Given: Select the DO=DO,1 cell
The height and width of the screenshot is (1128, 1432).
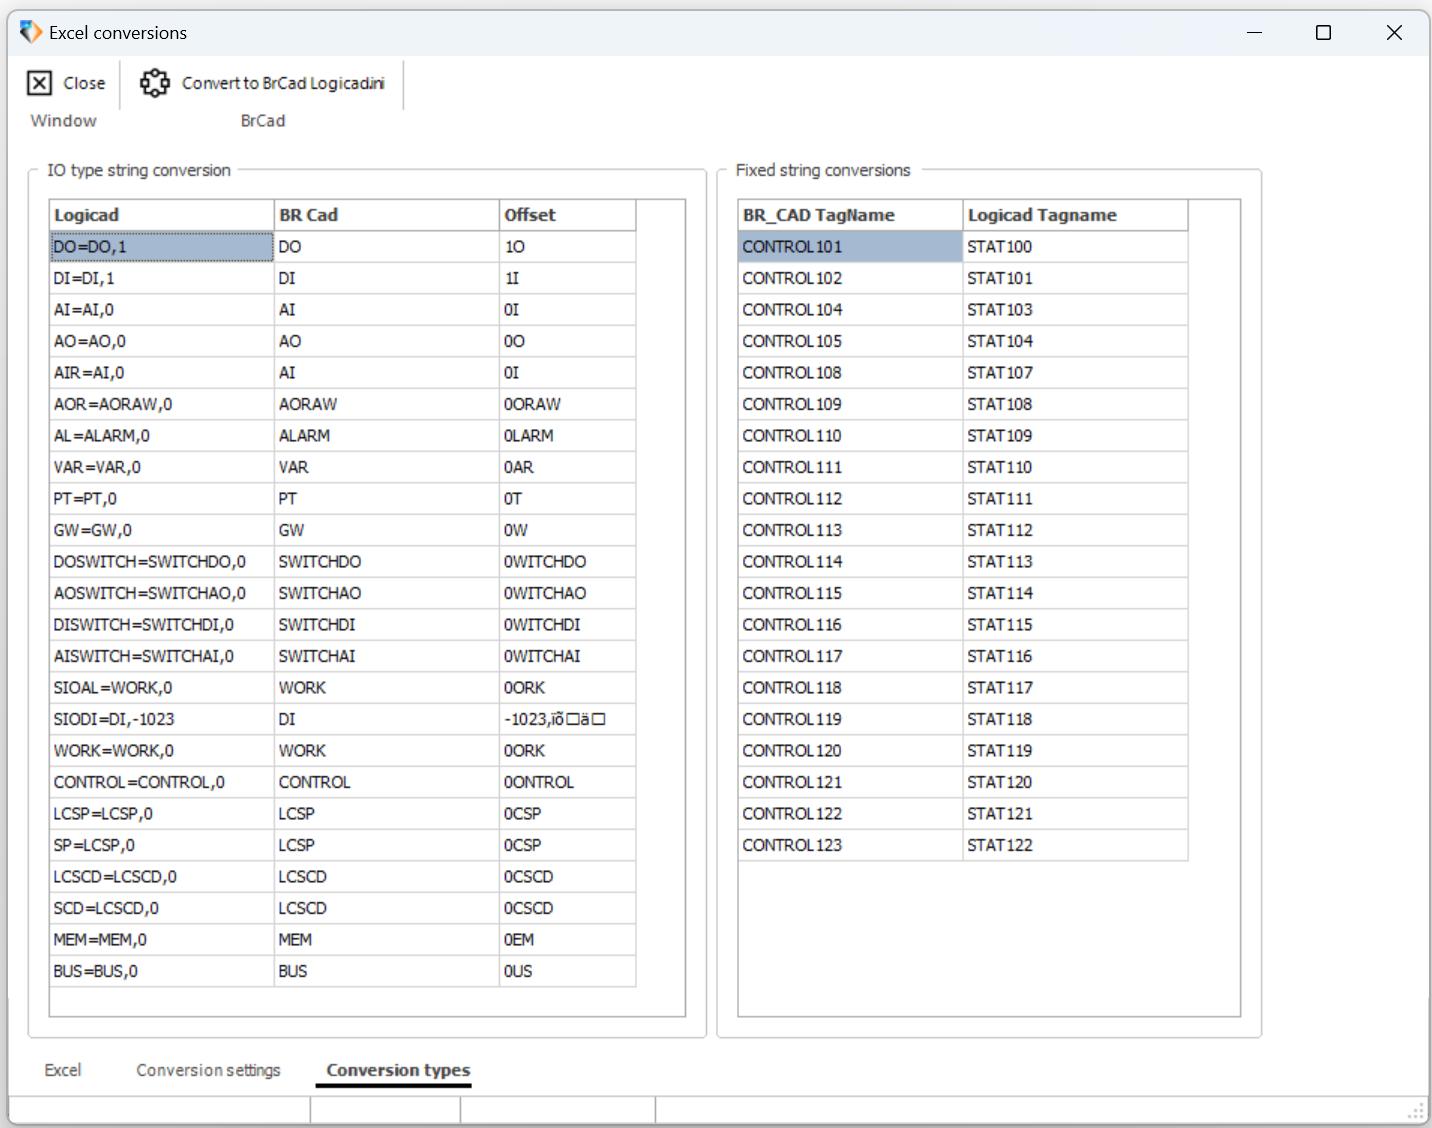Looking at the screenshot, I should pyautogui.click(x=161, y=247).
